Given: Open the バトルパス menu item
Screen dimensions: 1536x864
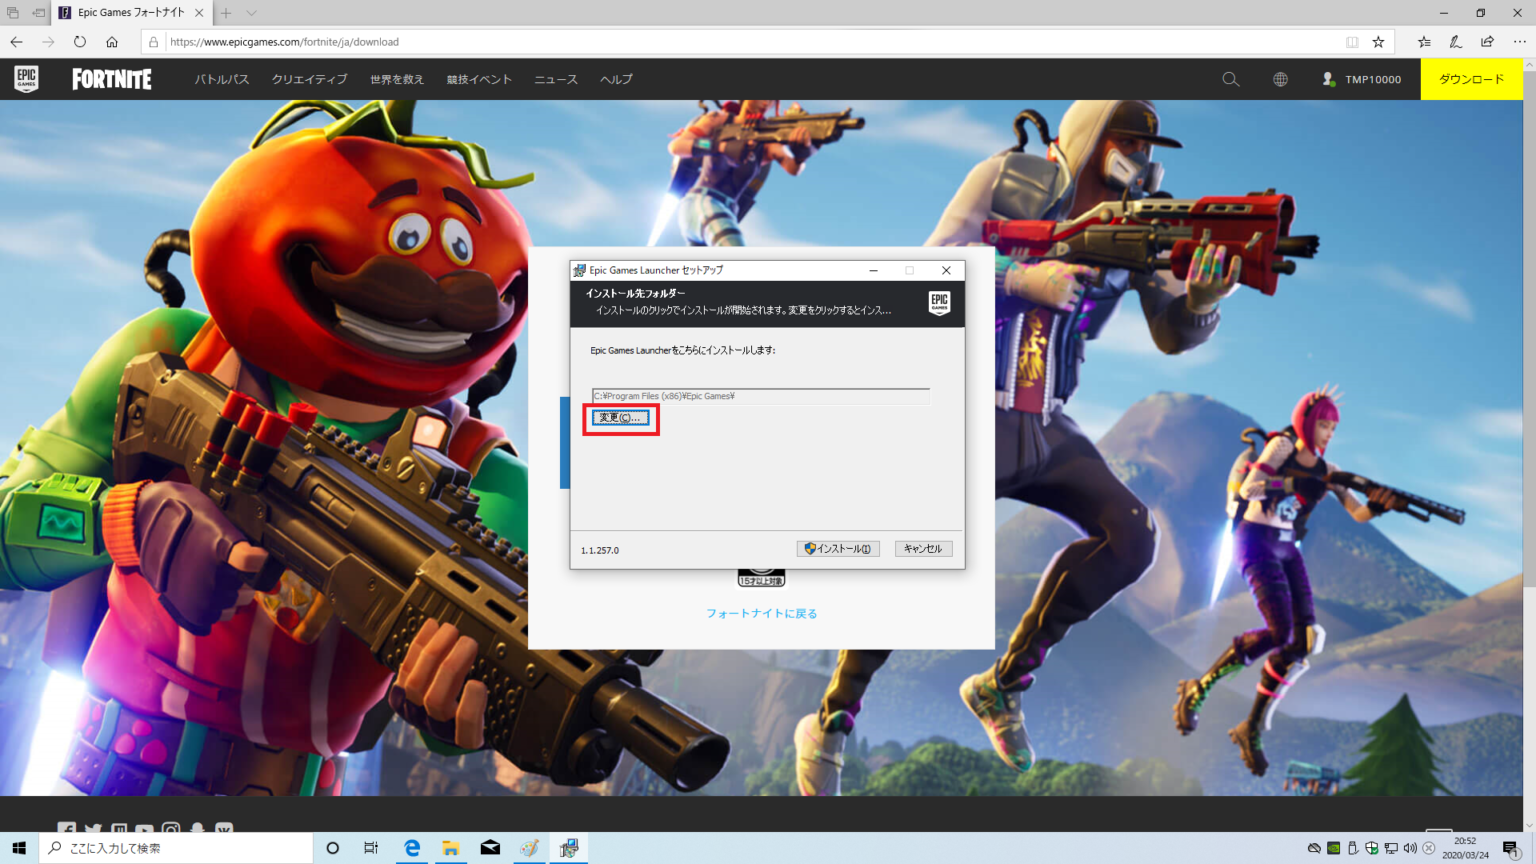Looking at the screenshot, I should point(222,79).
